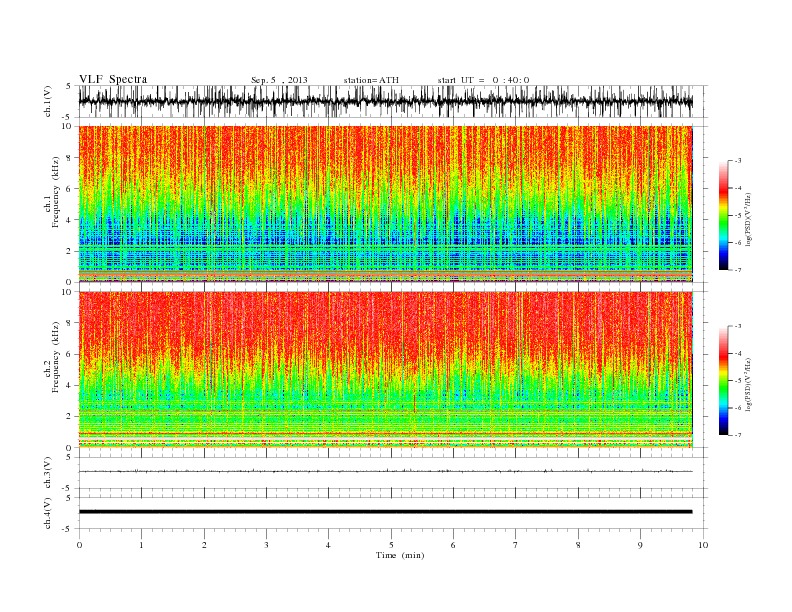Click the ch.3 voltage trace panel
Viewport: 792px width, 612px height.
click(393, 473)
